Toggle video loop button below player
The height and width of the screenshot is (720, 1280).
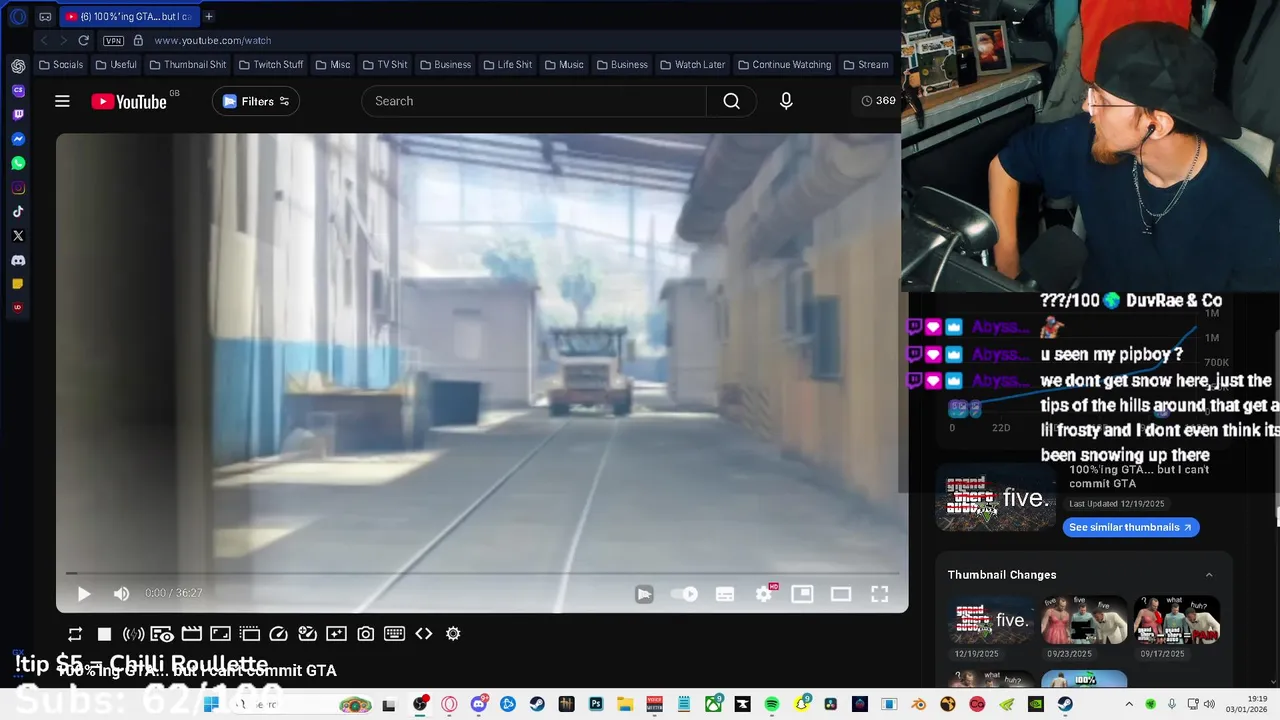(x=75, y=634)
